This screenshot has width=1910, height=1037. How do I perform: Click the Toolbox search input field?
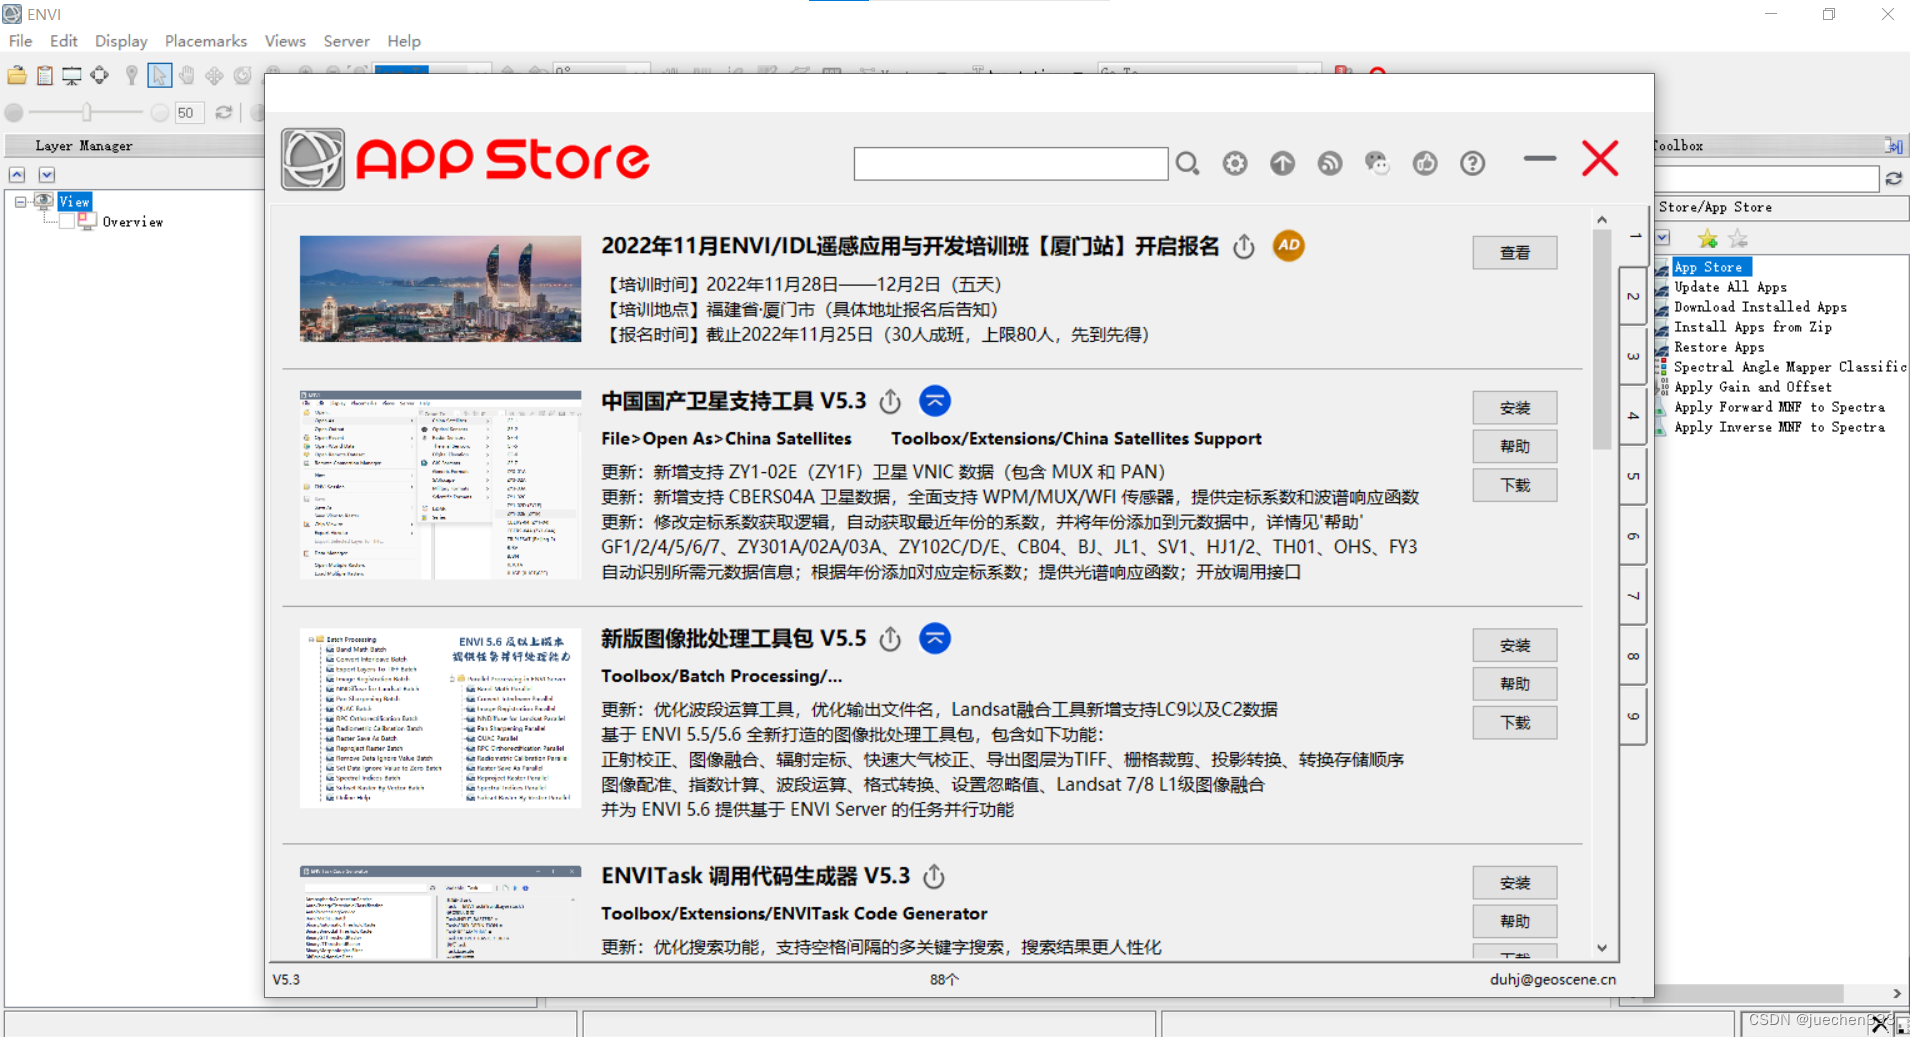tap(1767, 179)
